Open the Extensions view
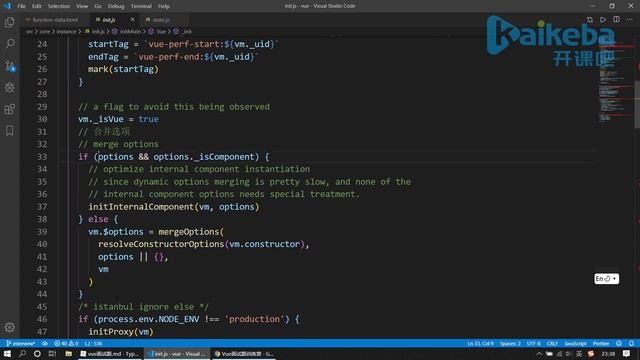Image resolution: width=640 pixels, height=360 pixels. point(10,109)
